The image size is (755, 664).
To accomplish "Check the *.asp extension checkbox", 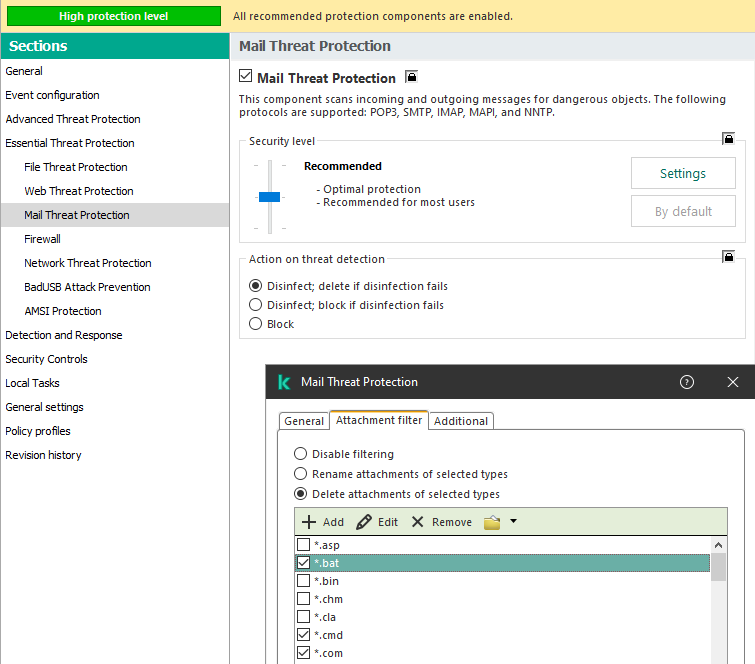I will pos(304,545).
